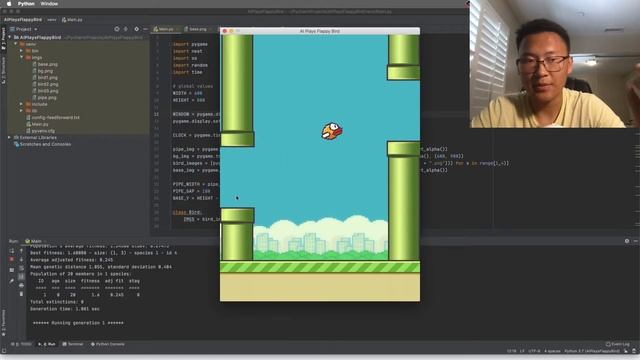Clear console with the trash icon

(x=21, y=294)
